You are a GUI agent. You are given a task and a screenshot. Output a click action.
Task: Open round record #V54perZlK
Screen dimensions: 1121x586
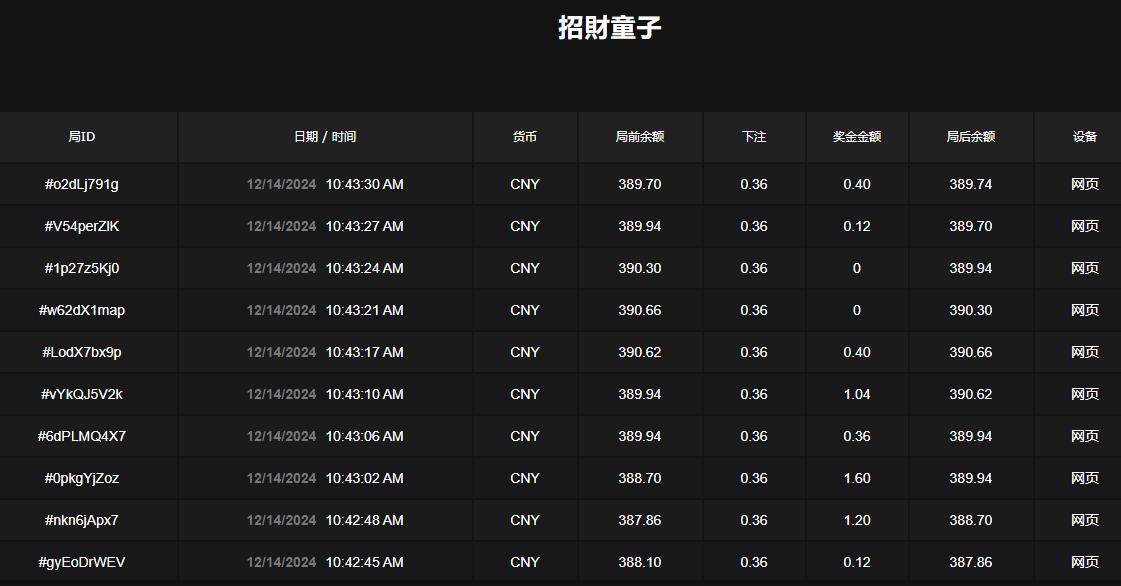[x=81, y=226]
